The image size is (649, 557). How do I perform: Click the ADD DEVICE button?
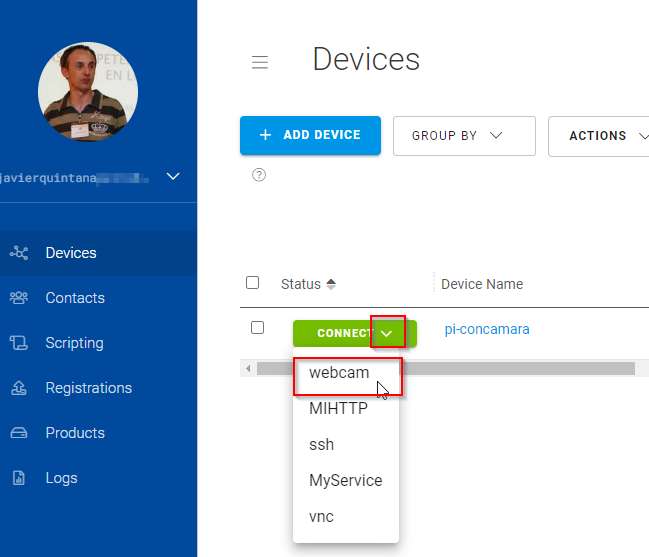point(310,135)
